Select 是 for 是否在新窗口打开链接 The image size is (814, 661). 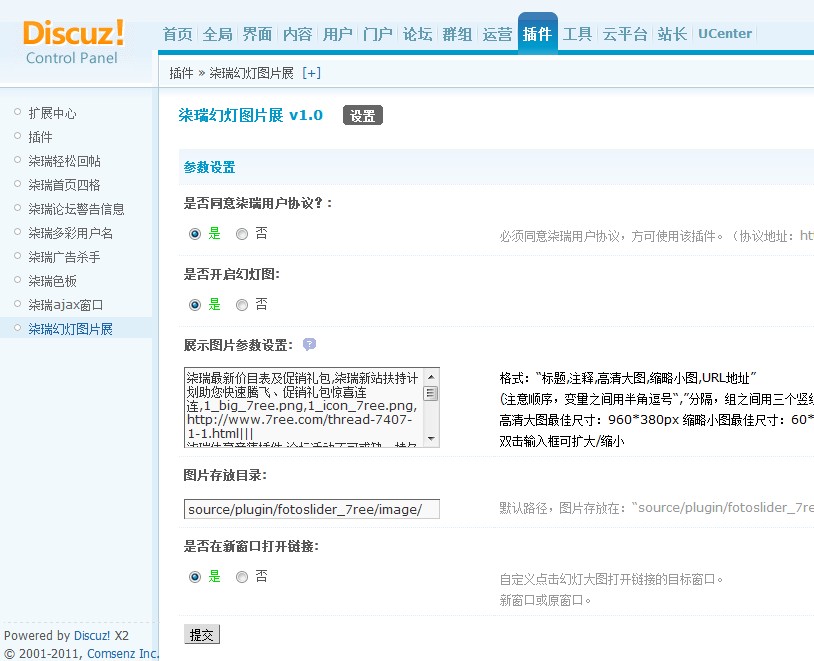click(x=195, y=577)
